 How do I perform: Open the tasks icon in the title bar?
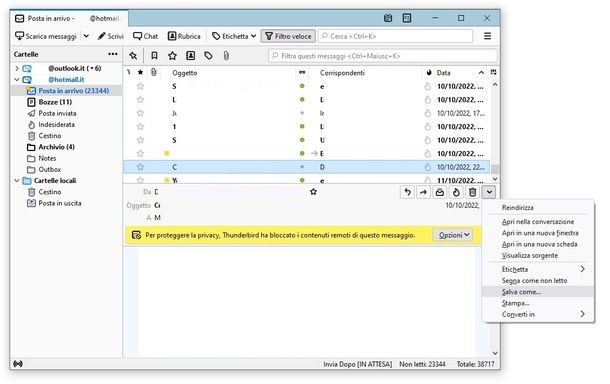pos(407,18)
